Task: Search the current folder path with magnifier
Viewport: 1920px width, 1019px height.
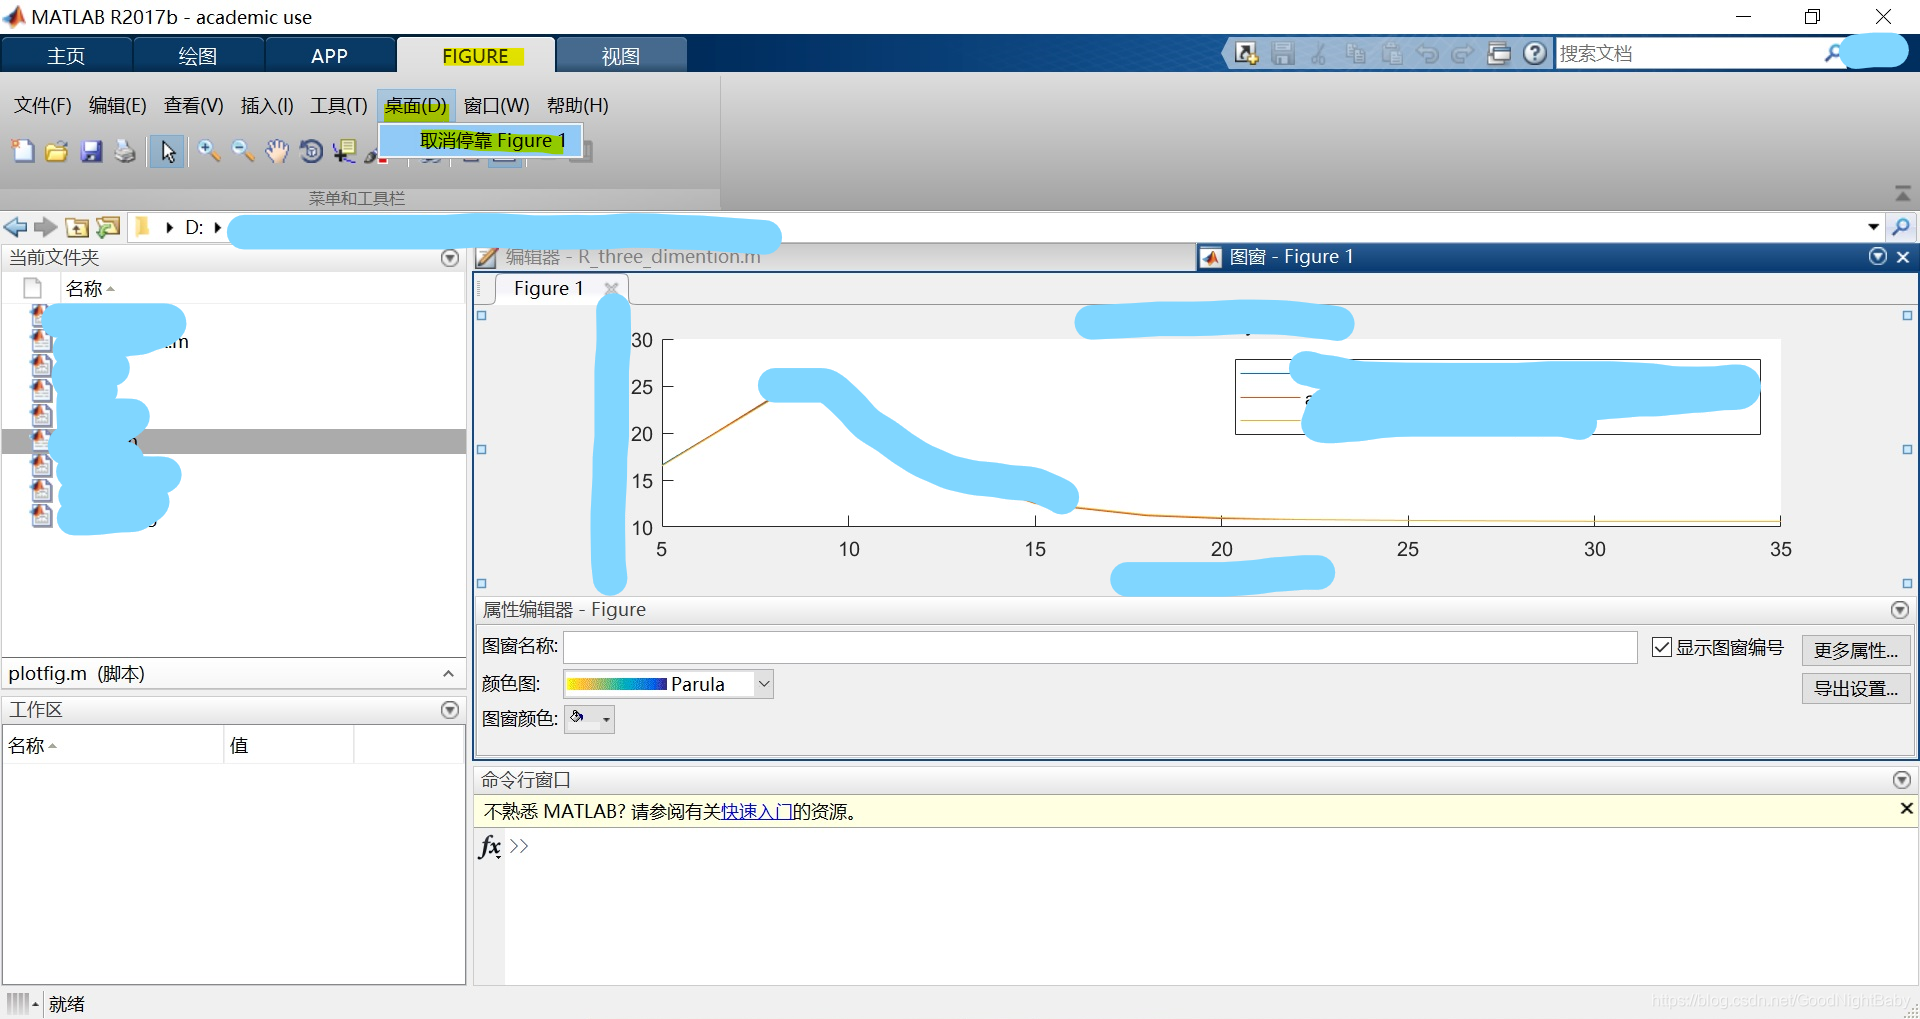Action: [1901, 227]
